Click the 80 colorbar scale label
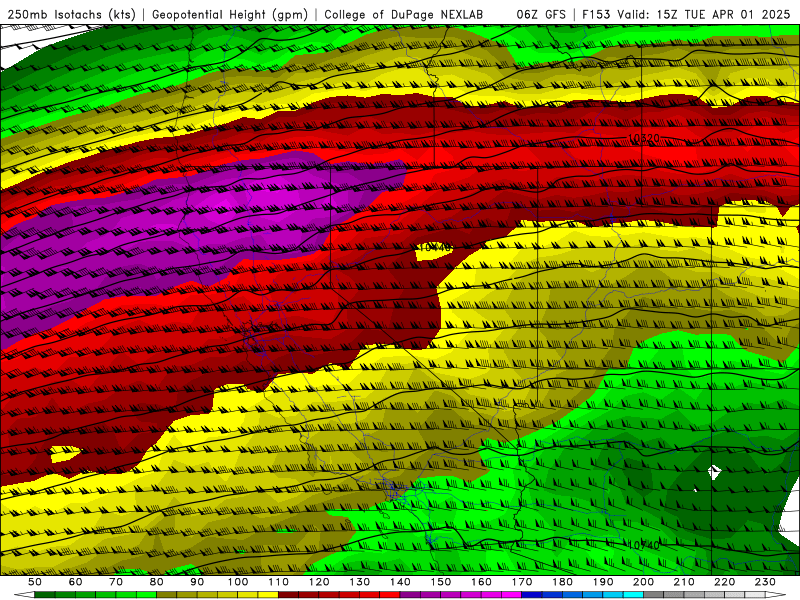The image size is (800, 600). click(156, 582)
